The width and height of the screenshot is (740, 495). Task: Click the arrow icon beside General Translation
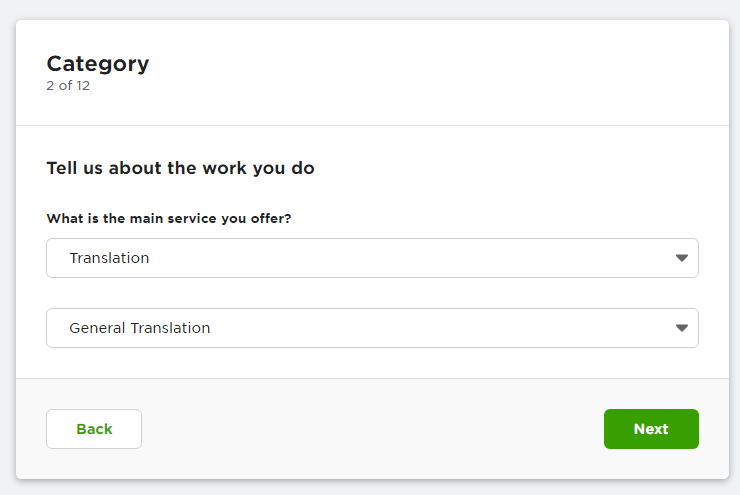pos(681,328)
